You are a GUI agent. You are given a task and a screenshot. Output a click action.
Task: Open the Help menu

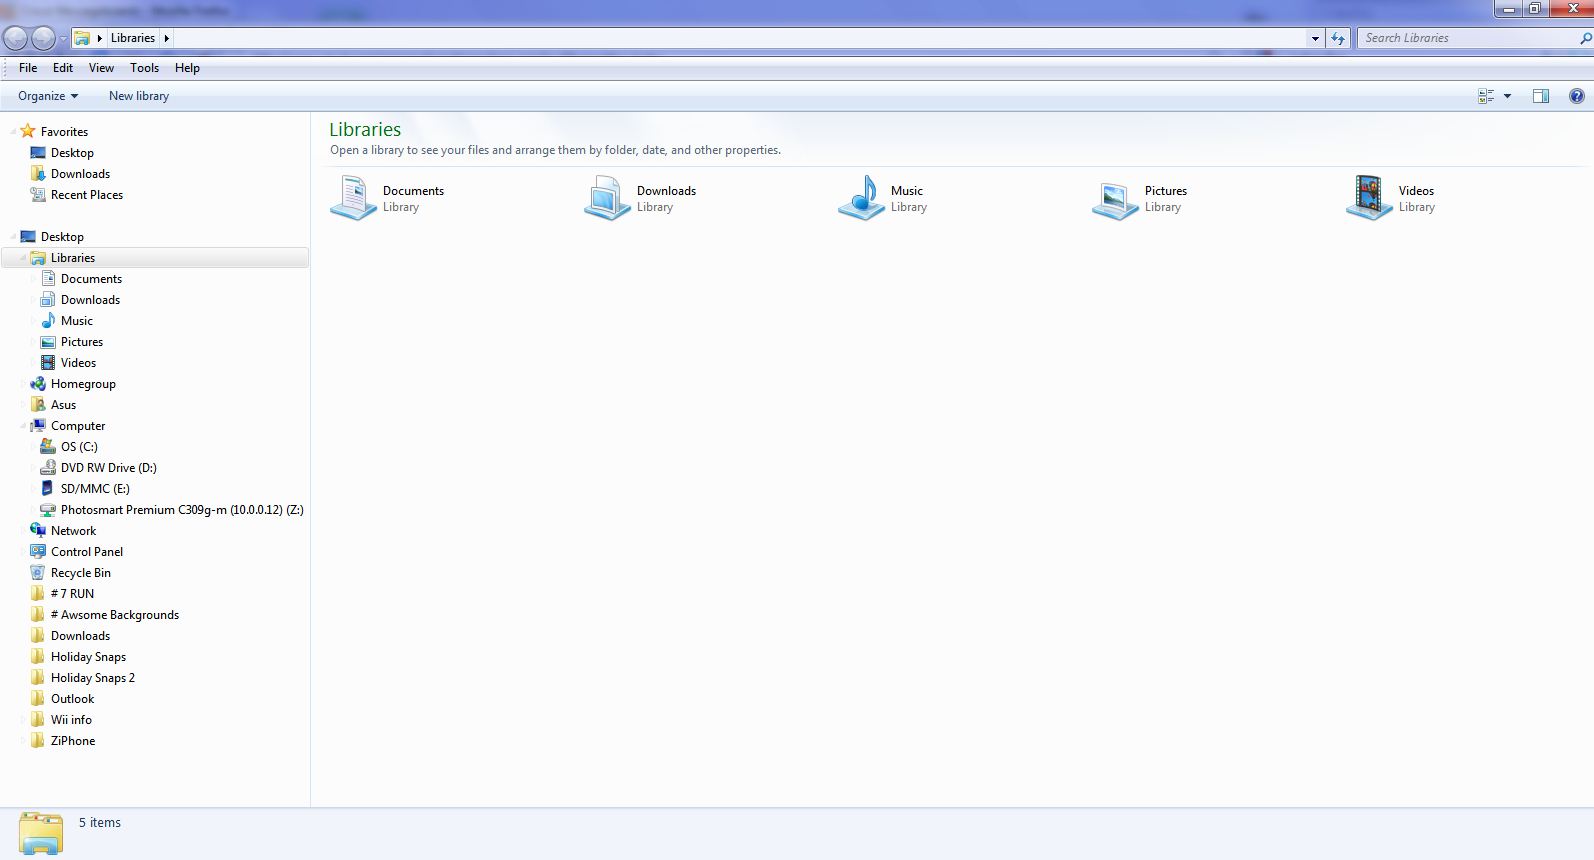(187, 68)
